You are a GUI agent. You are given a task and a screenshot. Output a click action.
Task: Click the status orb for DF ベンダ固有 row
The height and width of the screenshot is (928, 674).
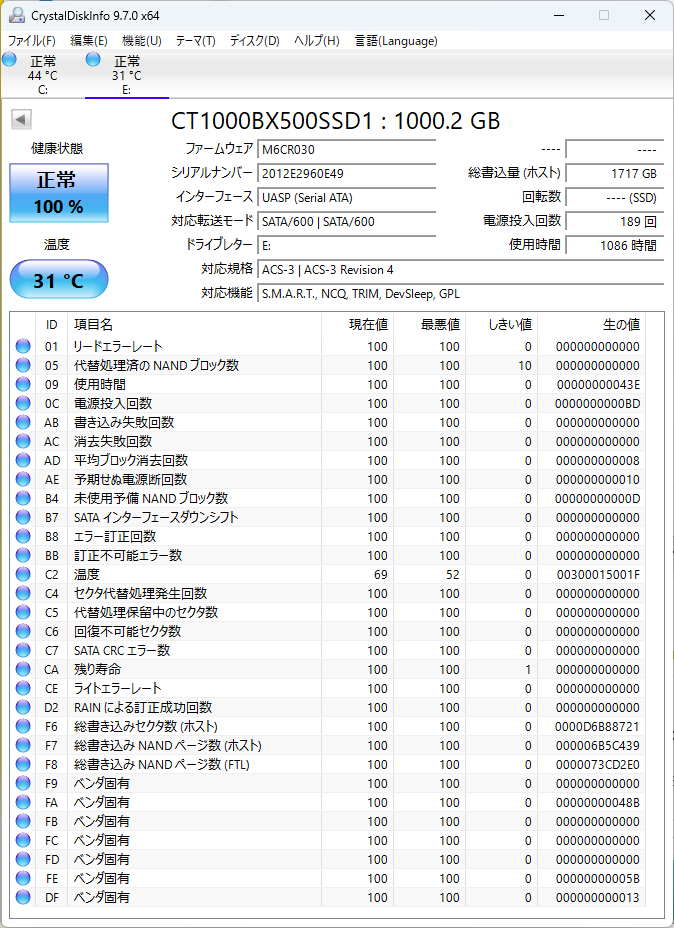23,897
